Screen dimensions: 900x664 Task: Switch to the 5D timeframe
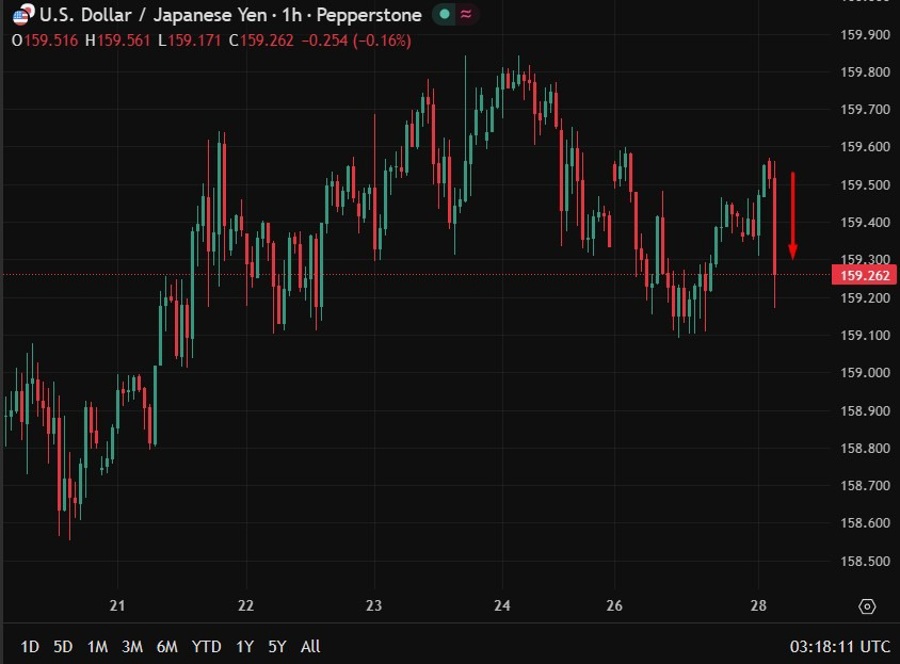[60, 646]
